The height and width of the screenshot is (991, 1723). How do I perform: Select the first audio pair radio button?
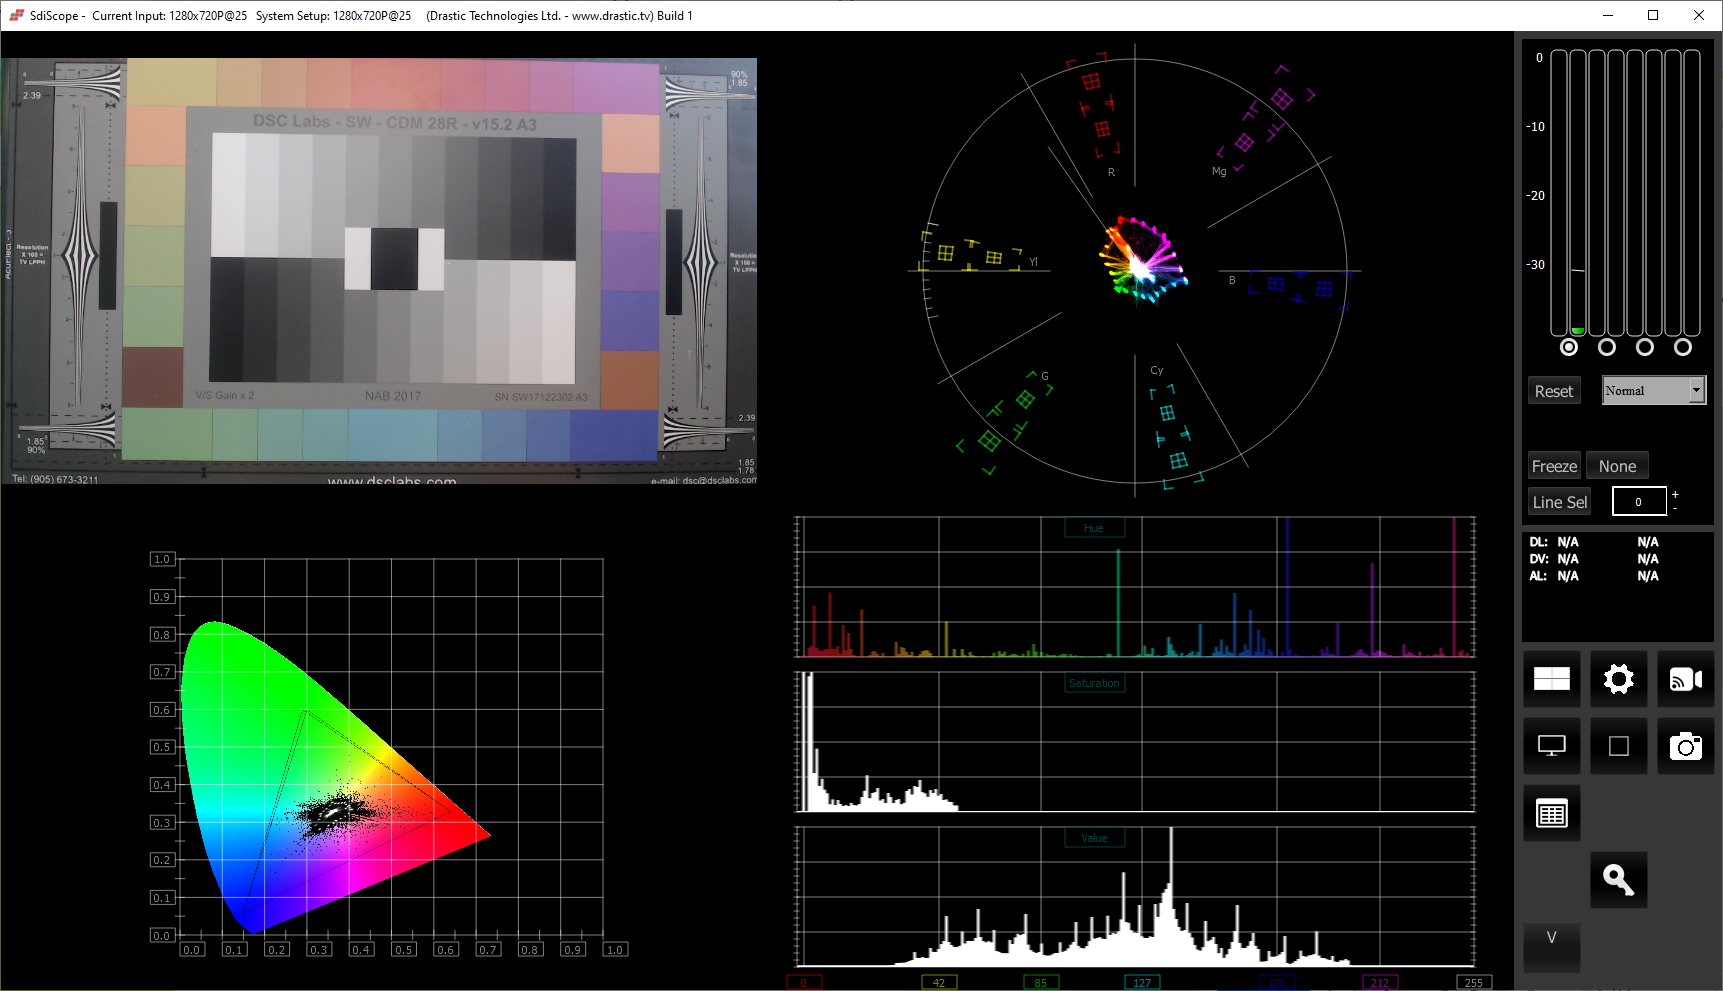(x=1569, y=347)
